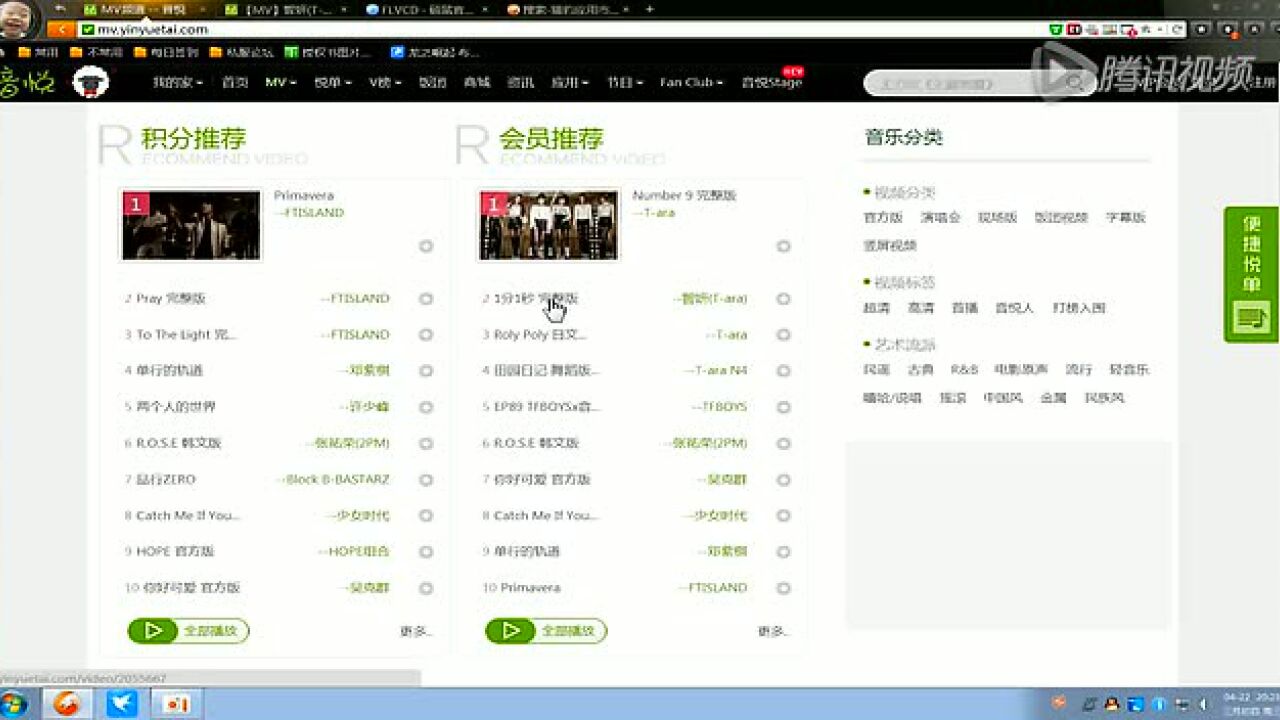
Task: Open the 民族风 genre link
Action: pos(1105,398)
